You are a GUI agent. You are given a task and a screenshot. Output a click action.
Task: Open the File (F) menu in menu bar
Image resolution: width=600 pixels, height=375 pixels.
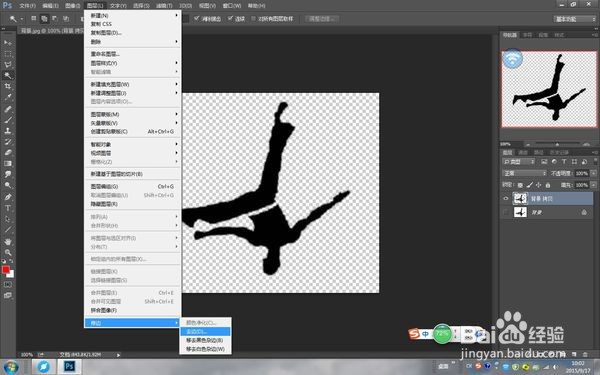(27, 5)
